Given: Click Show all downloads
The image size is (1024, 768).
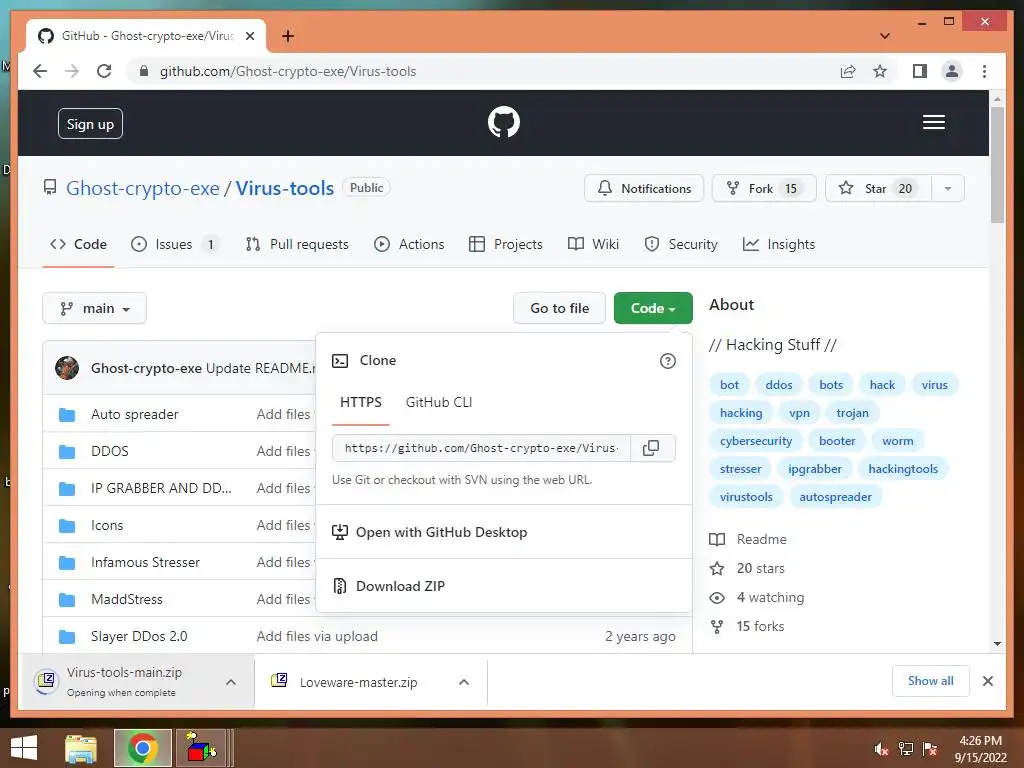Looking at the screenshot, I should pyautogui.click(x=931, y=681).
